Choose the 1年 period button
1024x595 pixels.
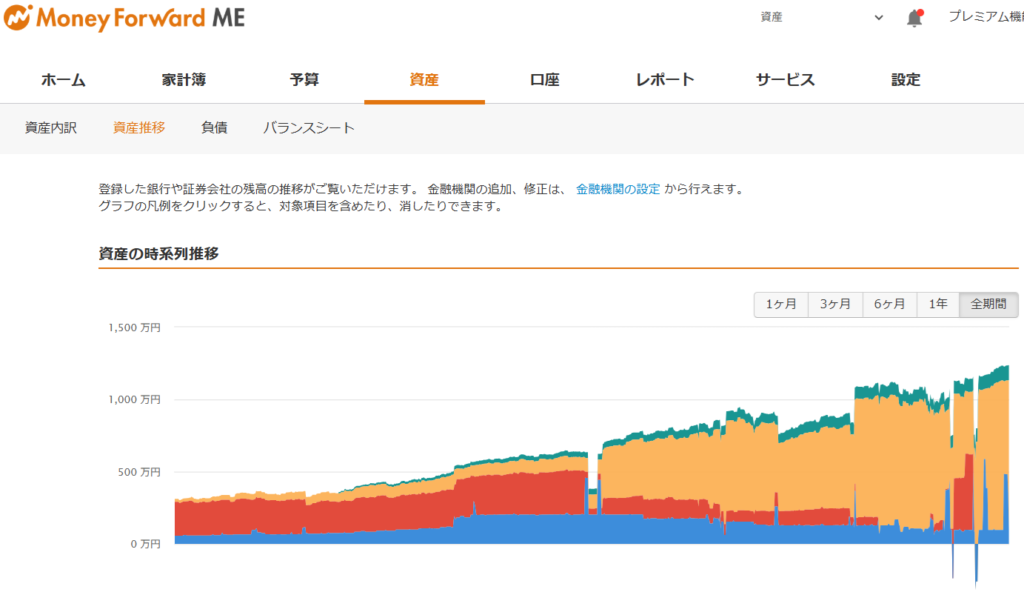coord(938,305)
